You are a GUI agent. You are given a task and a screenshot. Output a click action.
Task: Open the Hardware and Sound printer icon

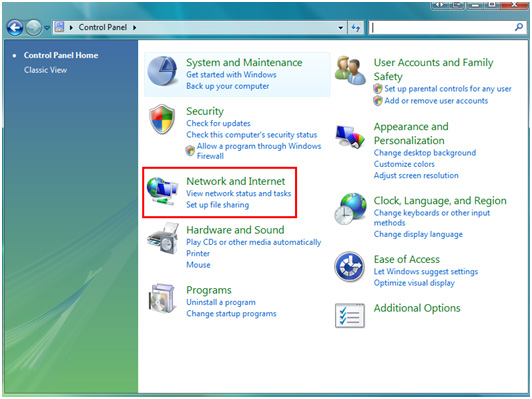163,239
